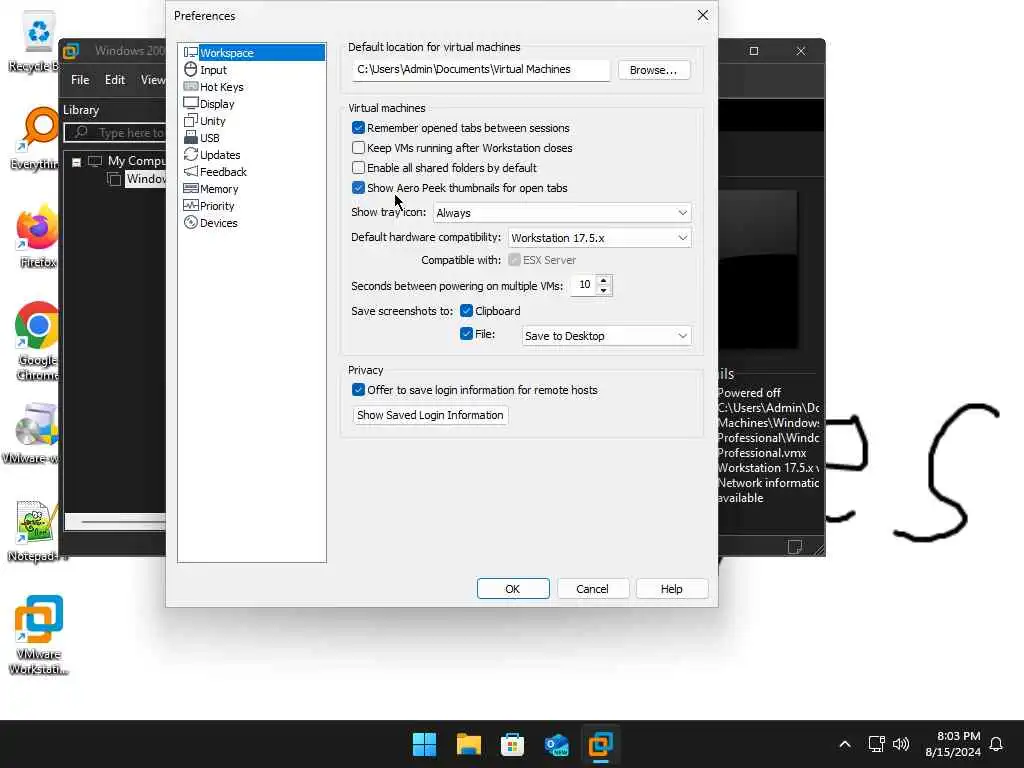Screen dimensions: 1024x768
Task: Open the Windows Start menu
Action: pyautogui.click(x=424, y=744)
